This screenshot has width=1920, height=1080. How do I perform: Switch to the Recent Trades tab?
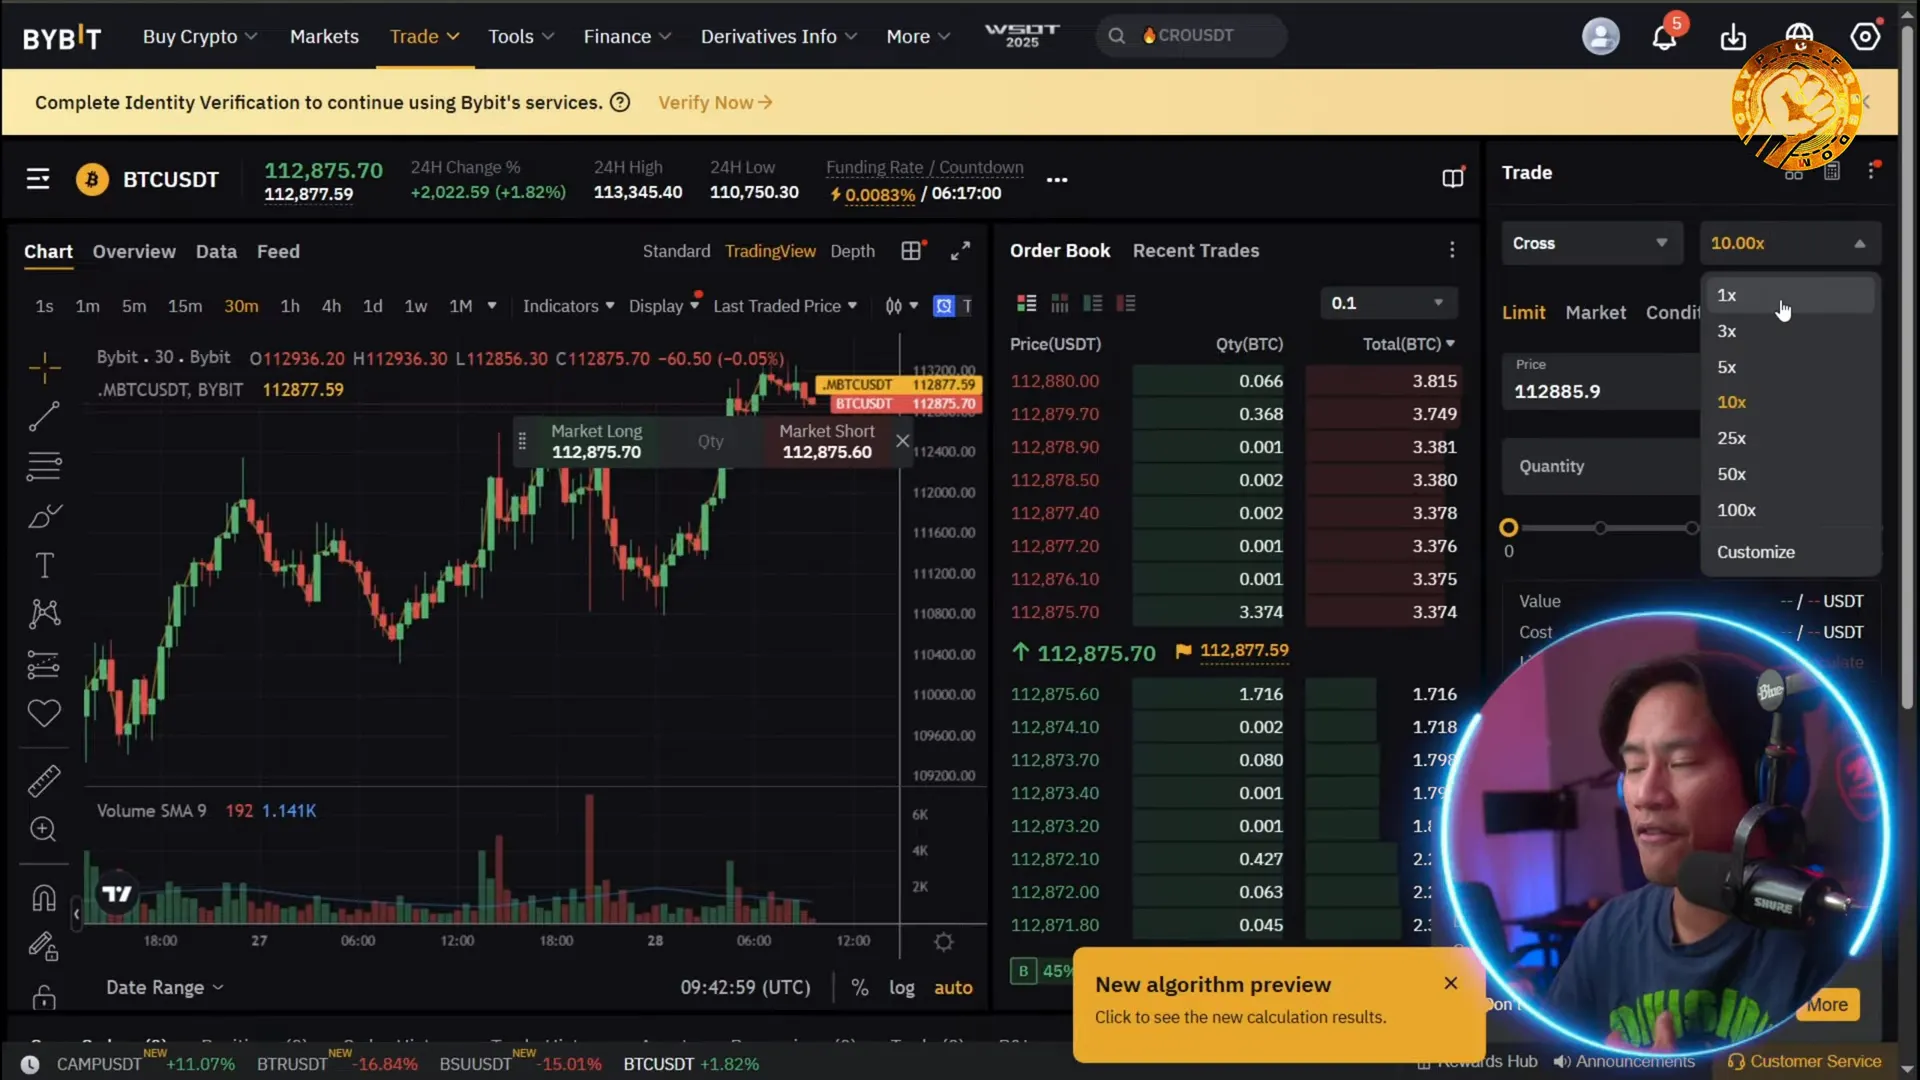1196,251
